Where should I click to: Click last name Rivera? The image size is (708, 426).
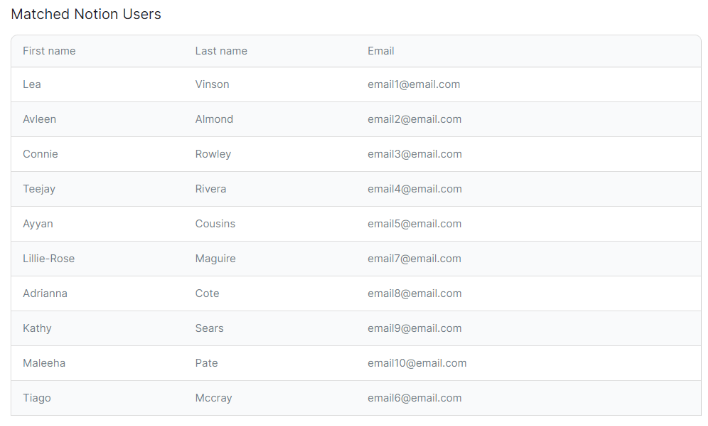click(x=210, y=189)
